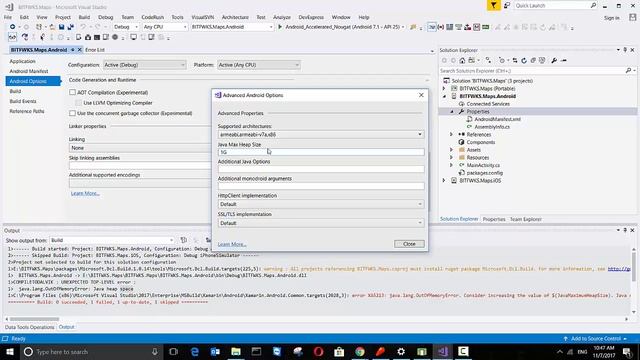Click Learn More link in the dialog

coord(232,244)
